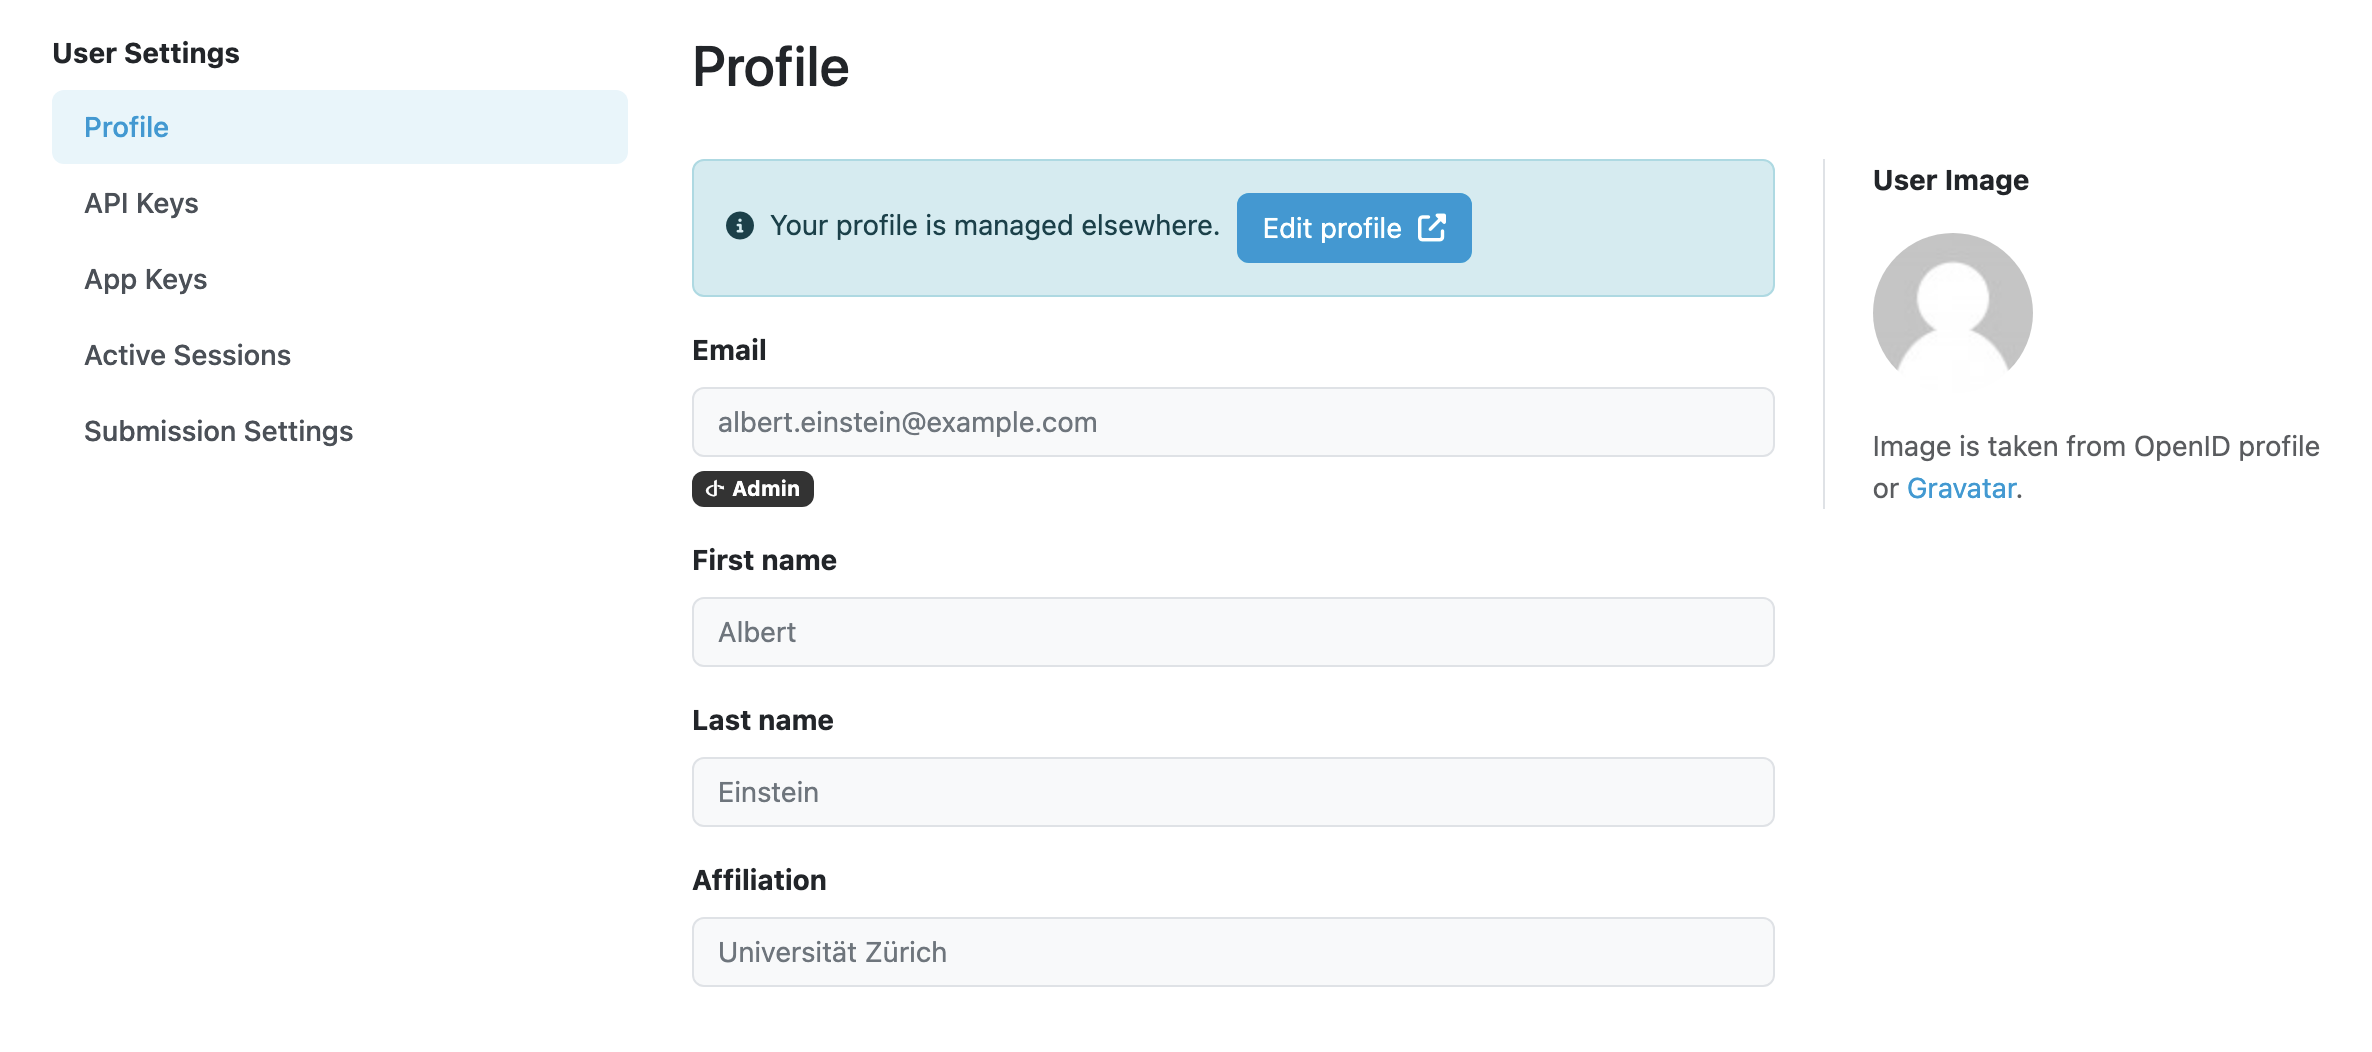
Task: Click the Email field showing albert.einstein@example.com
Action: 1233,422
